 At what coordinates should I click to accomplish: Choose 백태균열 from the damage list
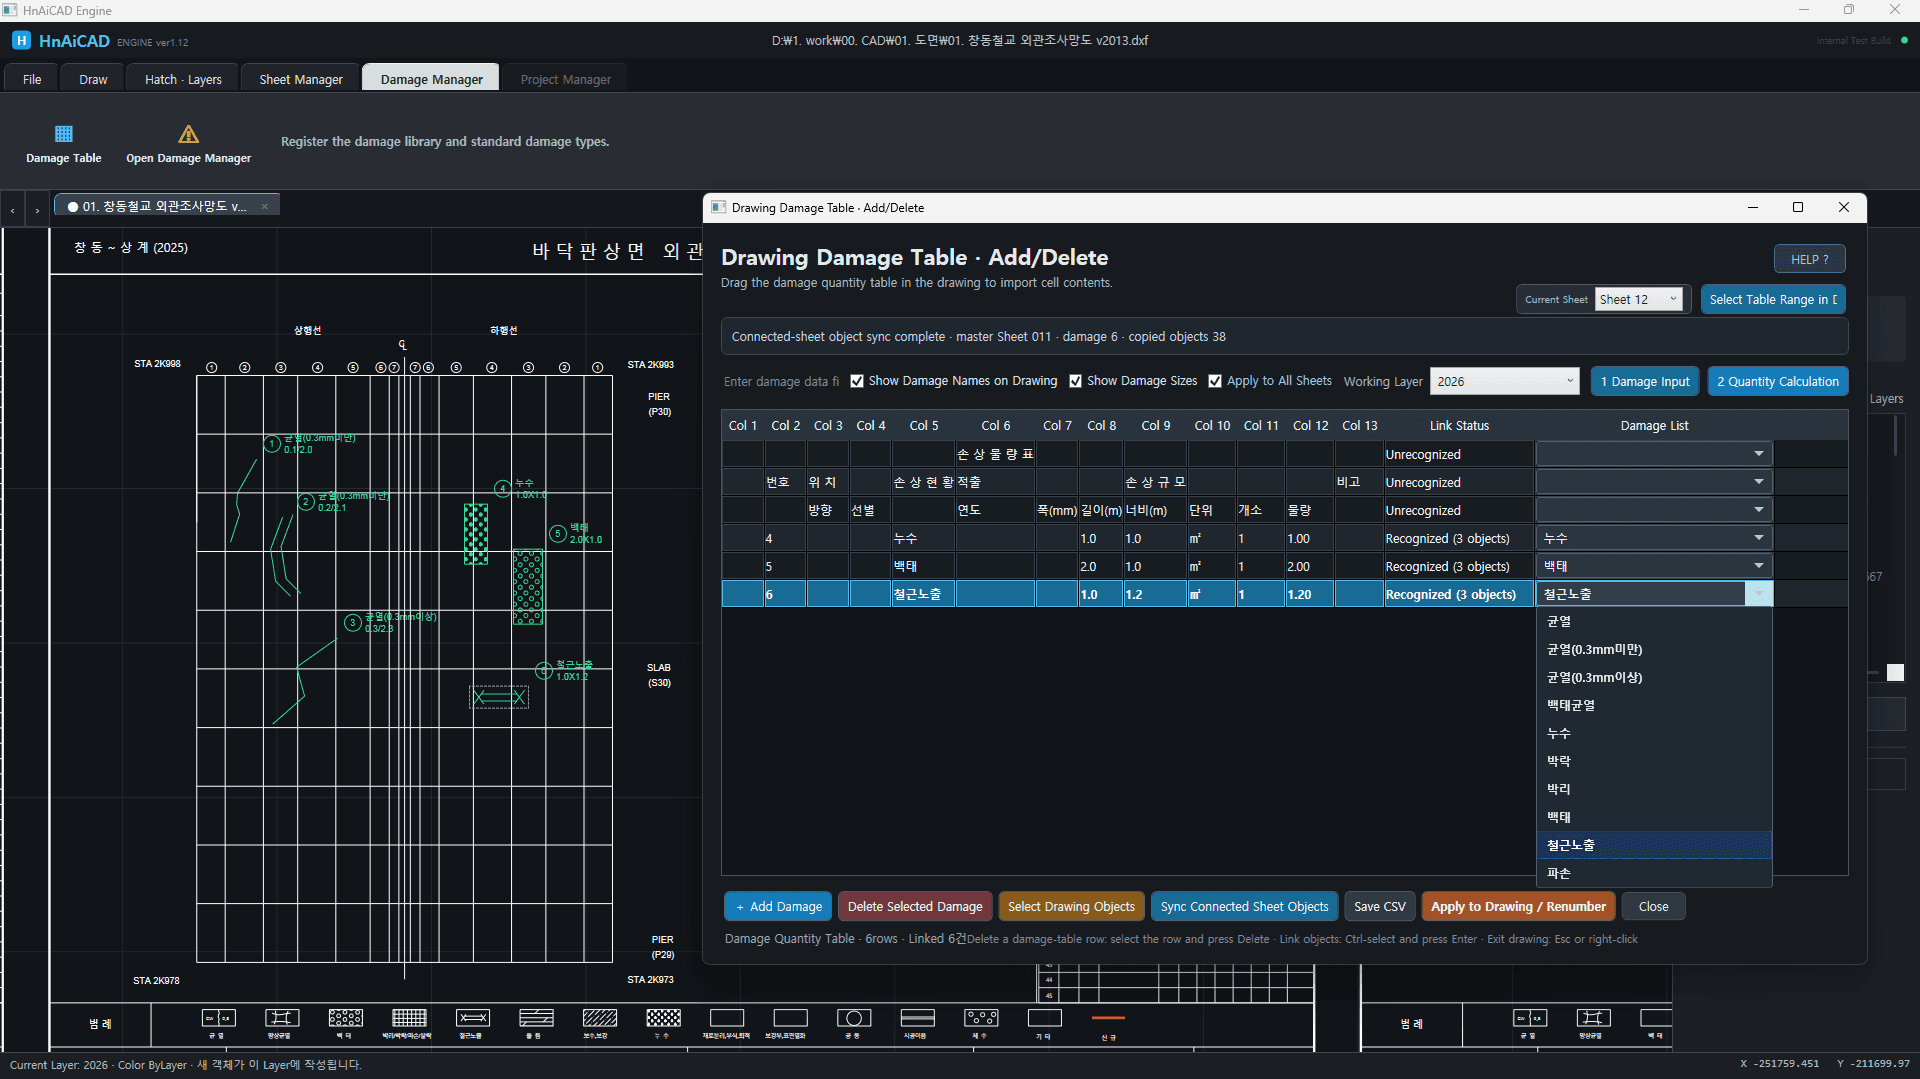click(1654, 705)
